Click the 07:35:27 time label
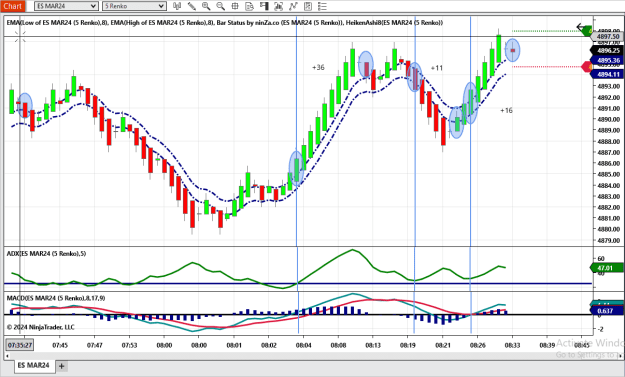This screenshot has height=377, width=625. pyautogui.click(x=20, y=345)
